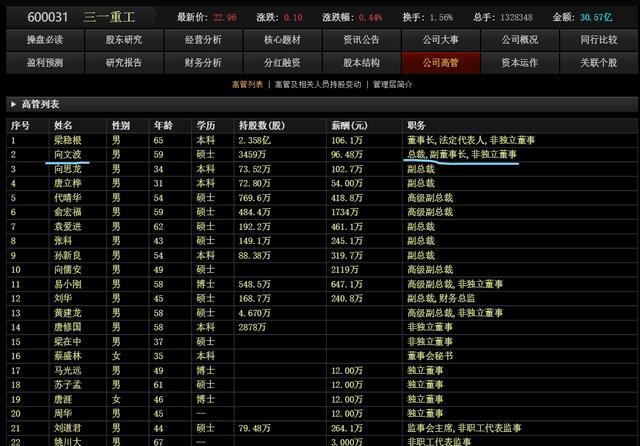
Task: Go to 关联个股 tab
Action: (599, 63)
